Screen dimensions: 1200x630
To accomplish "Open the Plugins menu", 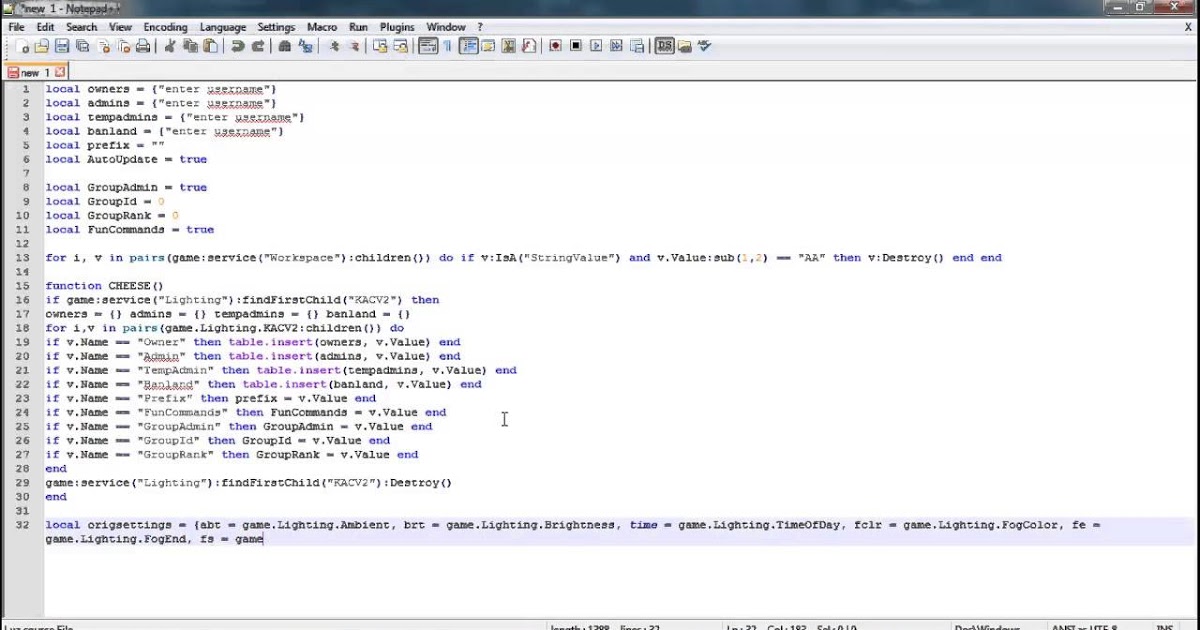I will [x=397, y=27].
